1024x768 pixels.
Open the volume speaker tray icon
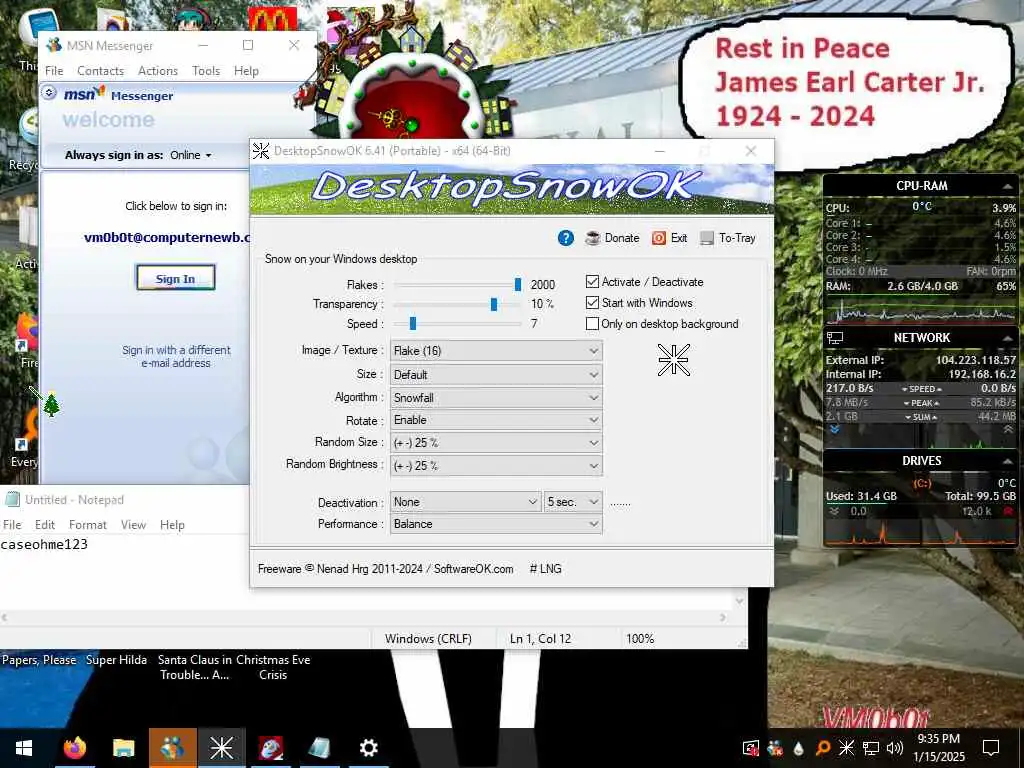tap(895, 748)
